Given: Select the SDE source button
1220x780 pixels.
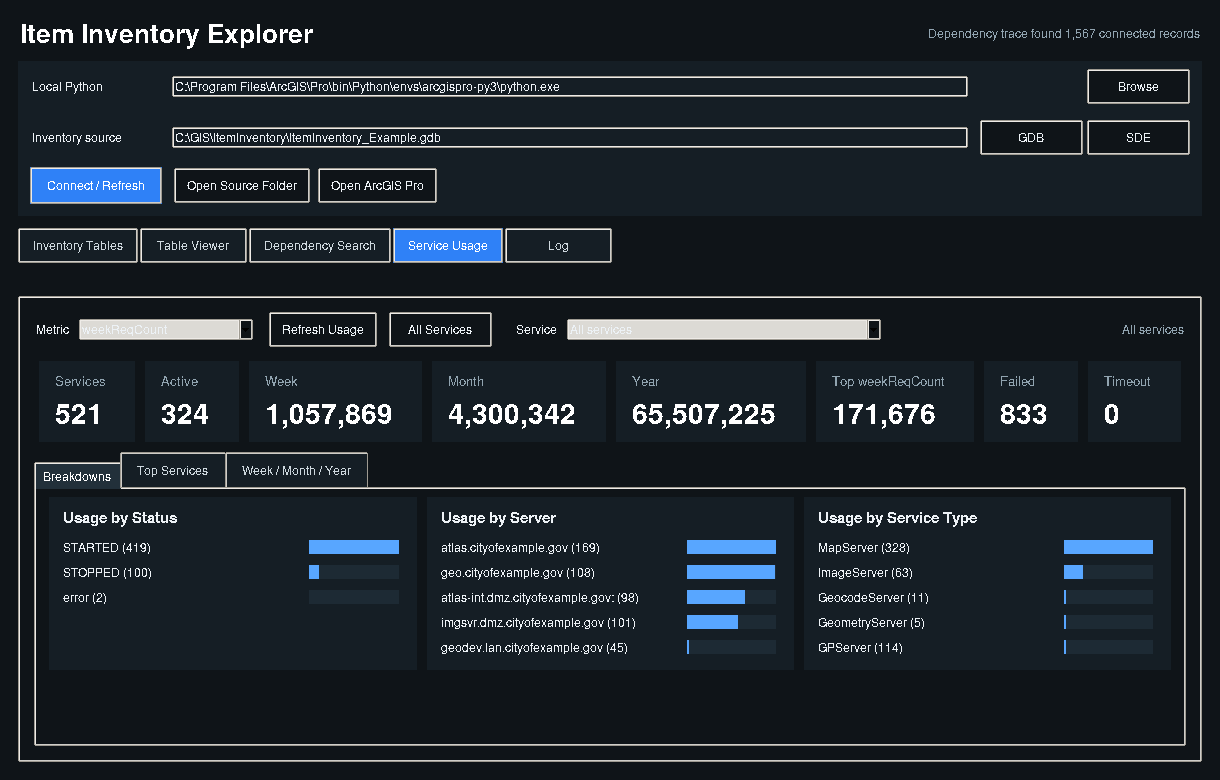Looking at the screenshot, I should [x=1138, y=138].
